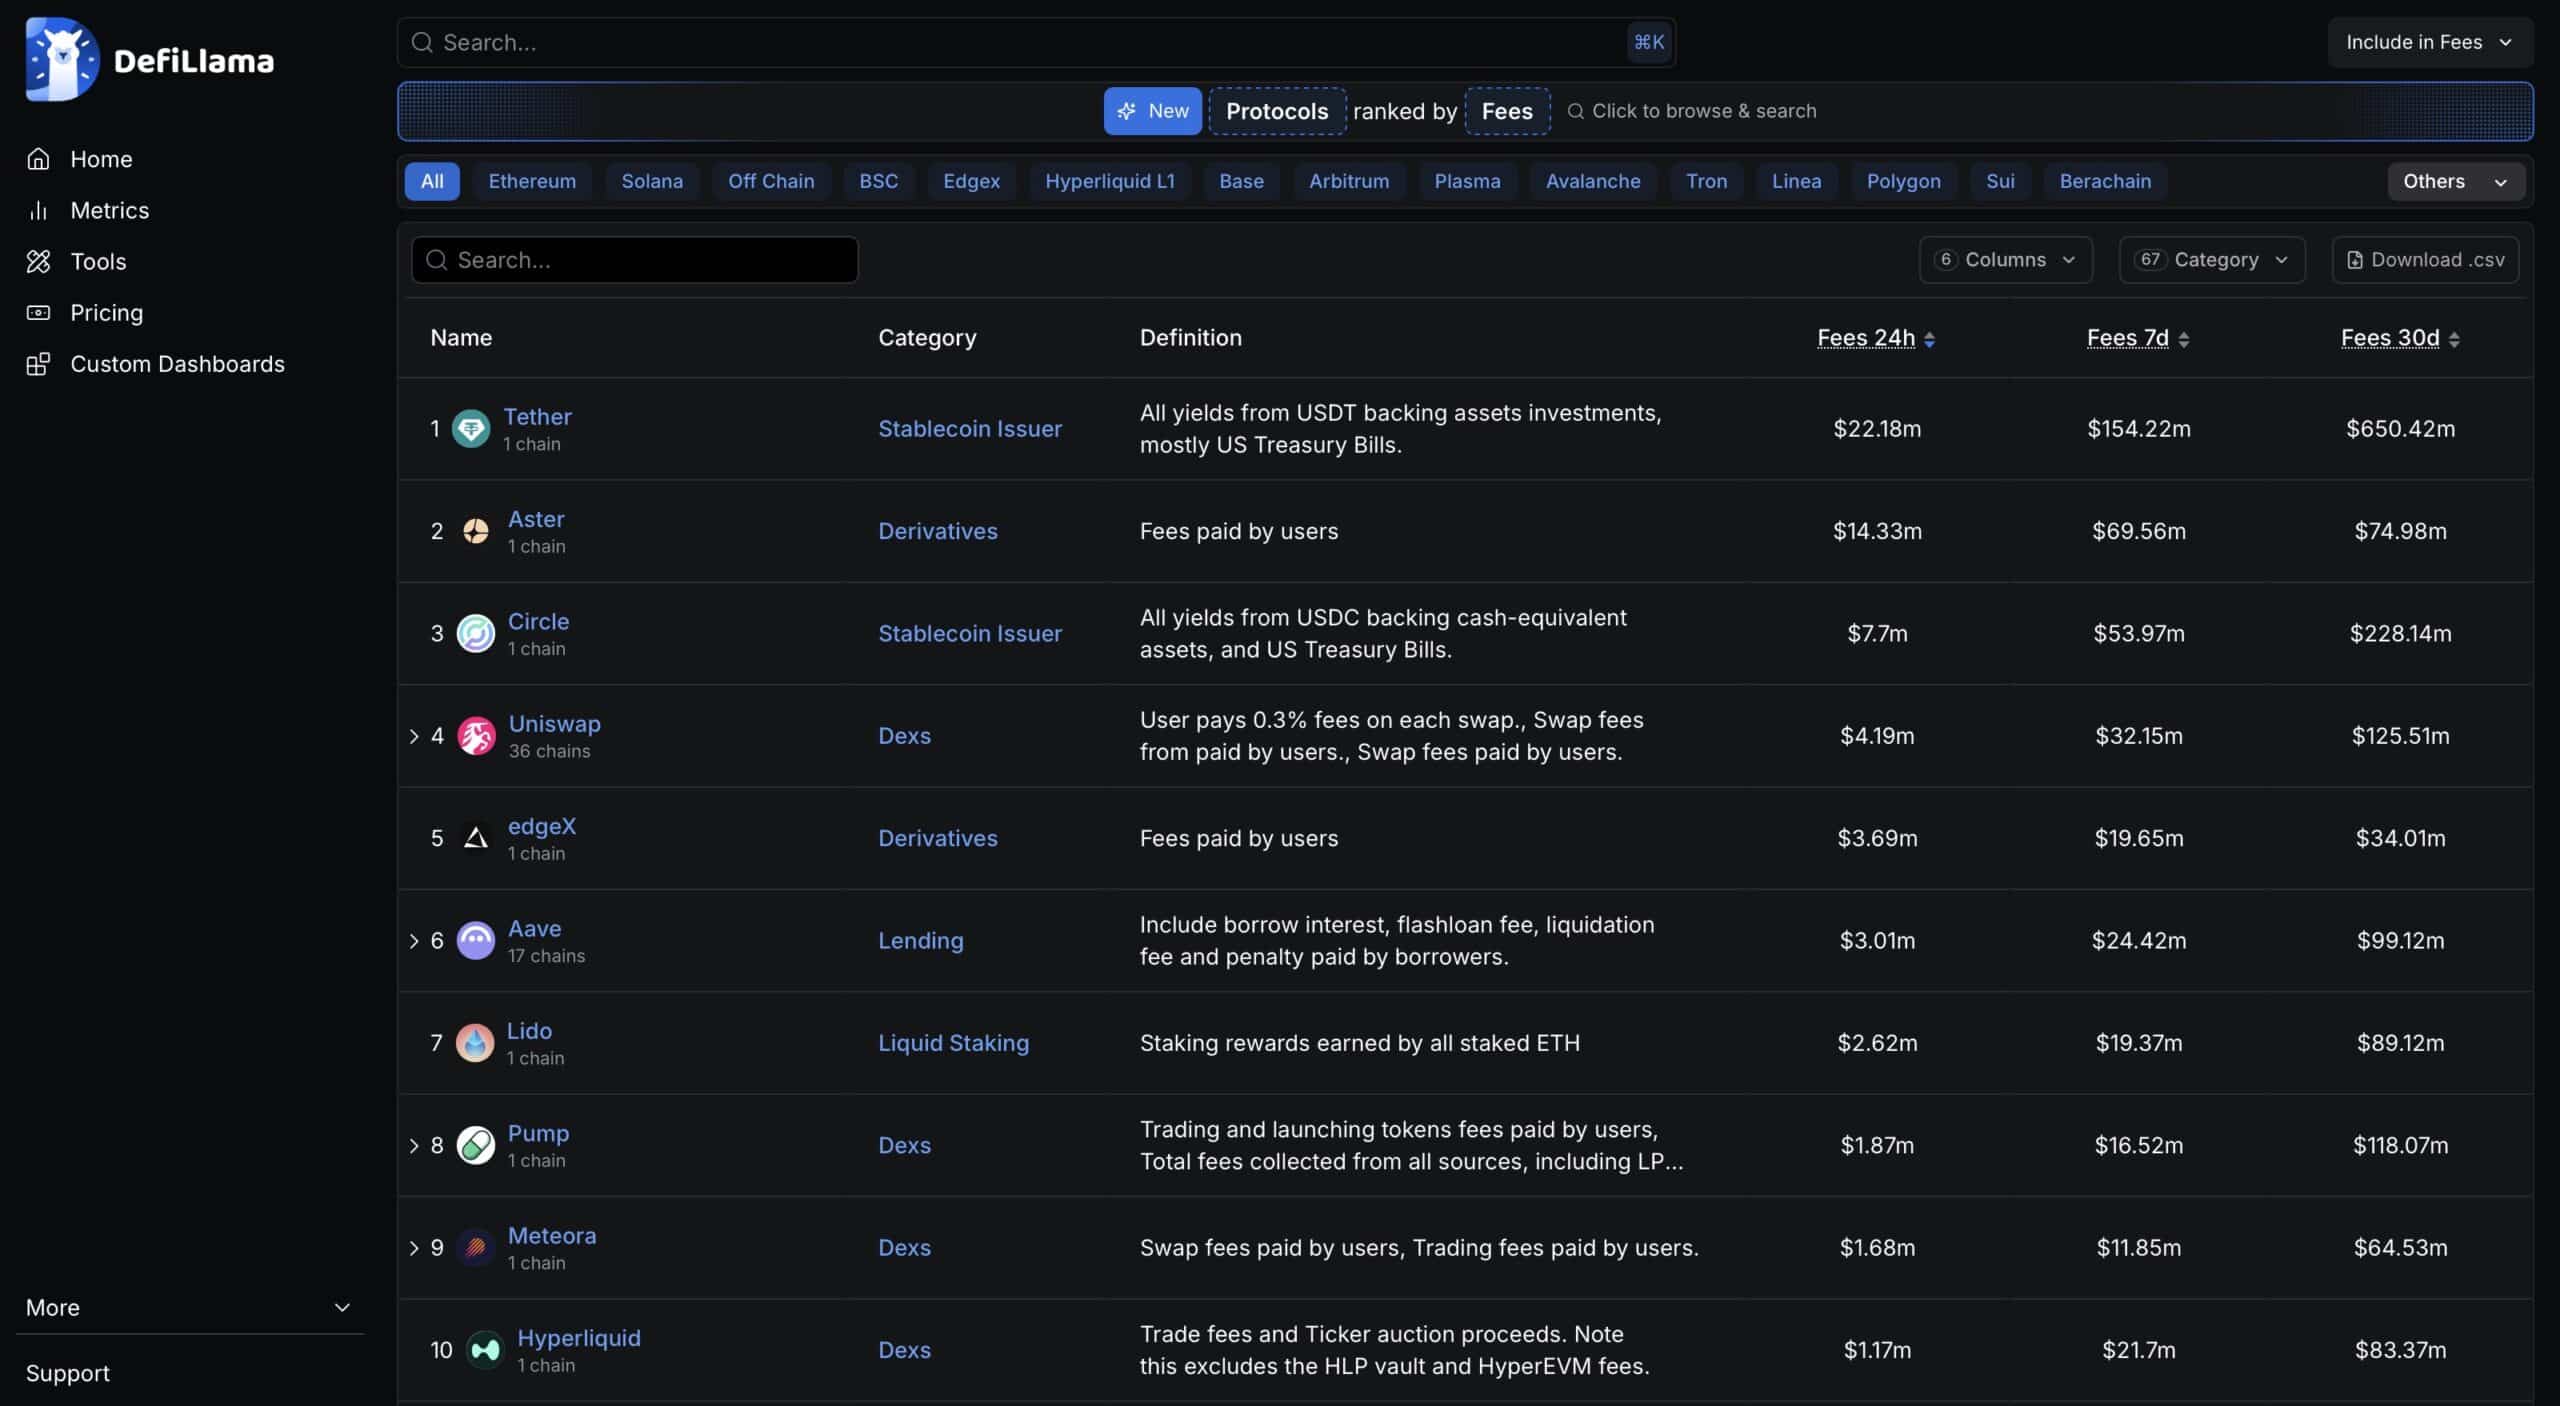The height and width of the screenshot is (1406, 2560).
Task: Filter by Arbitrum chain
Action: point(1349,181)
